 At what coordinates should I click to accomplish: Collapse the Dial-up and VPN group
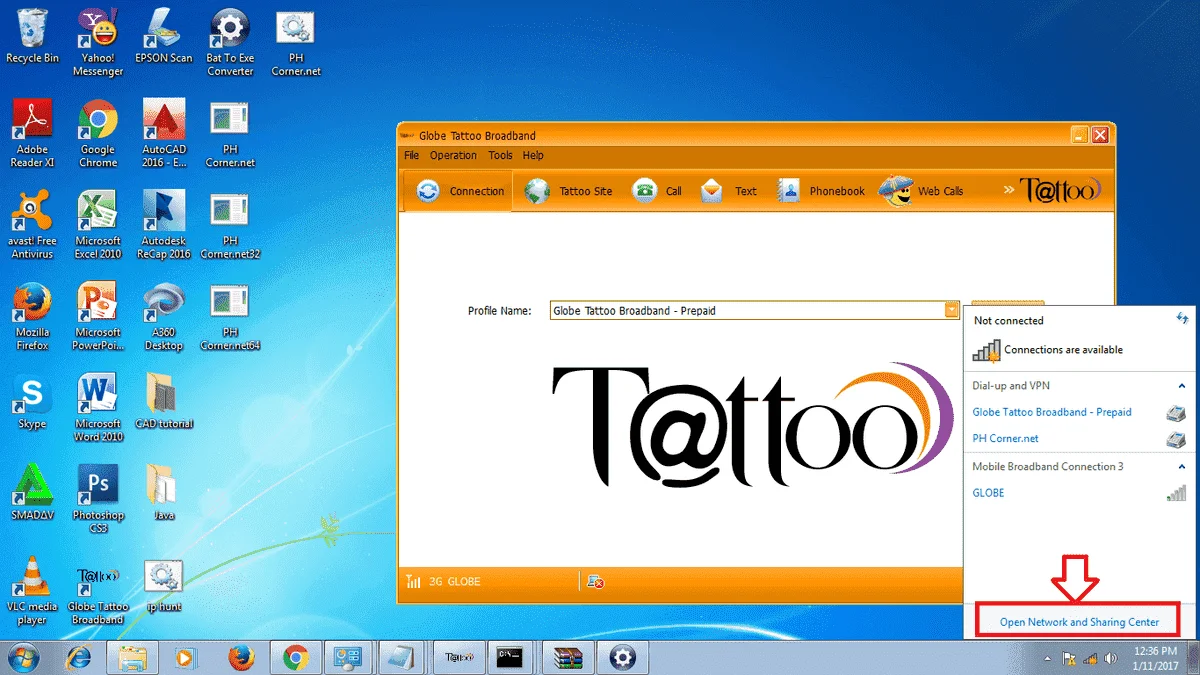(1181, 386)
